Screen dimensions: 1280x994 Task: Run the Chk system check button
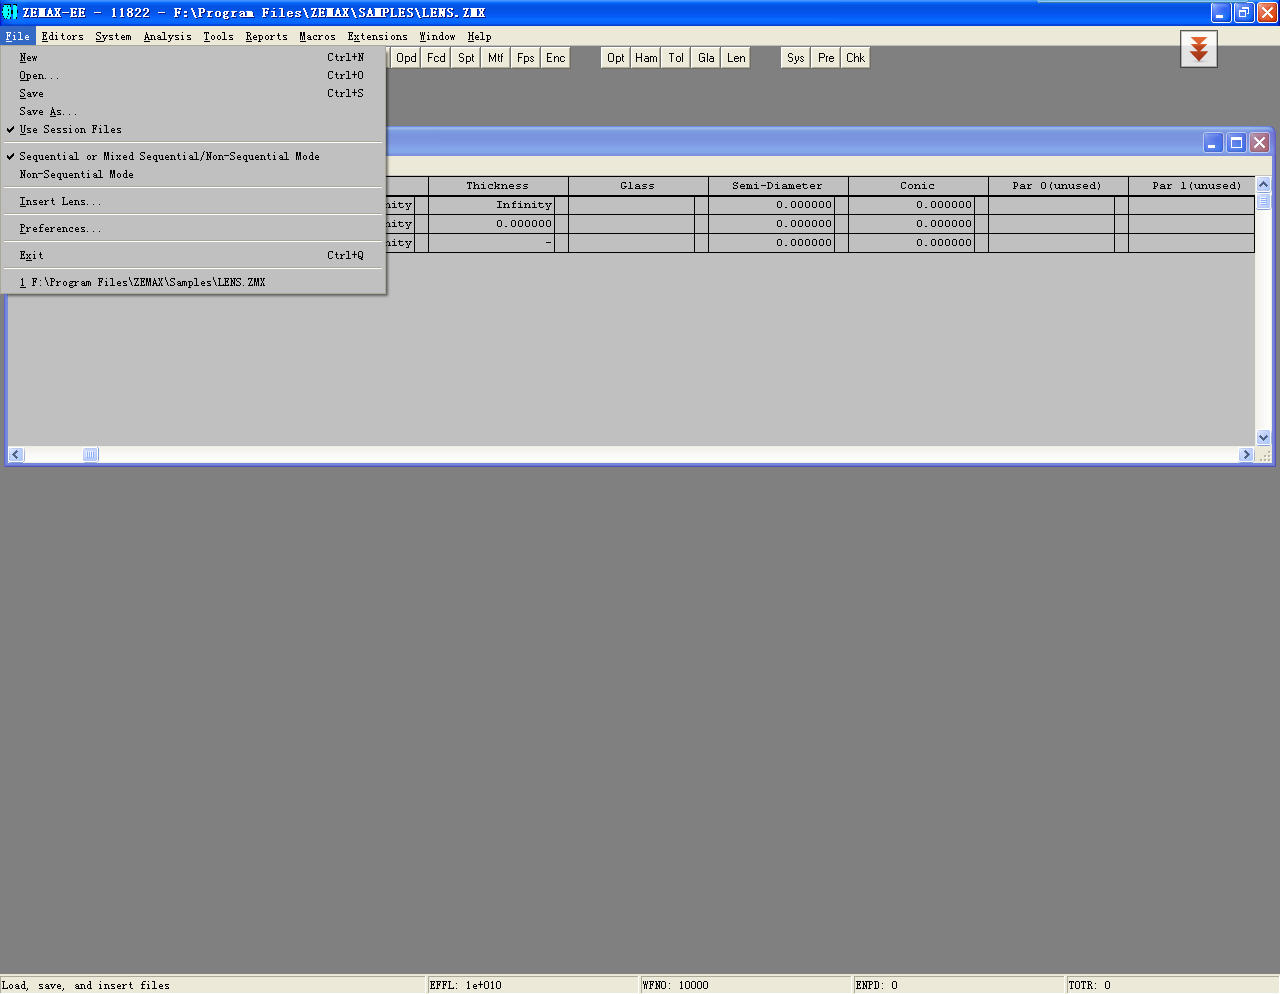pyautogui.click(x=856, y=58)
